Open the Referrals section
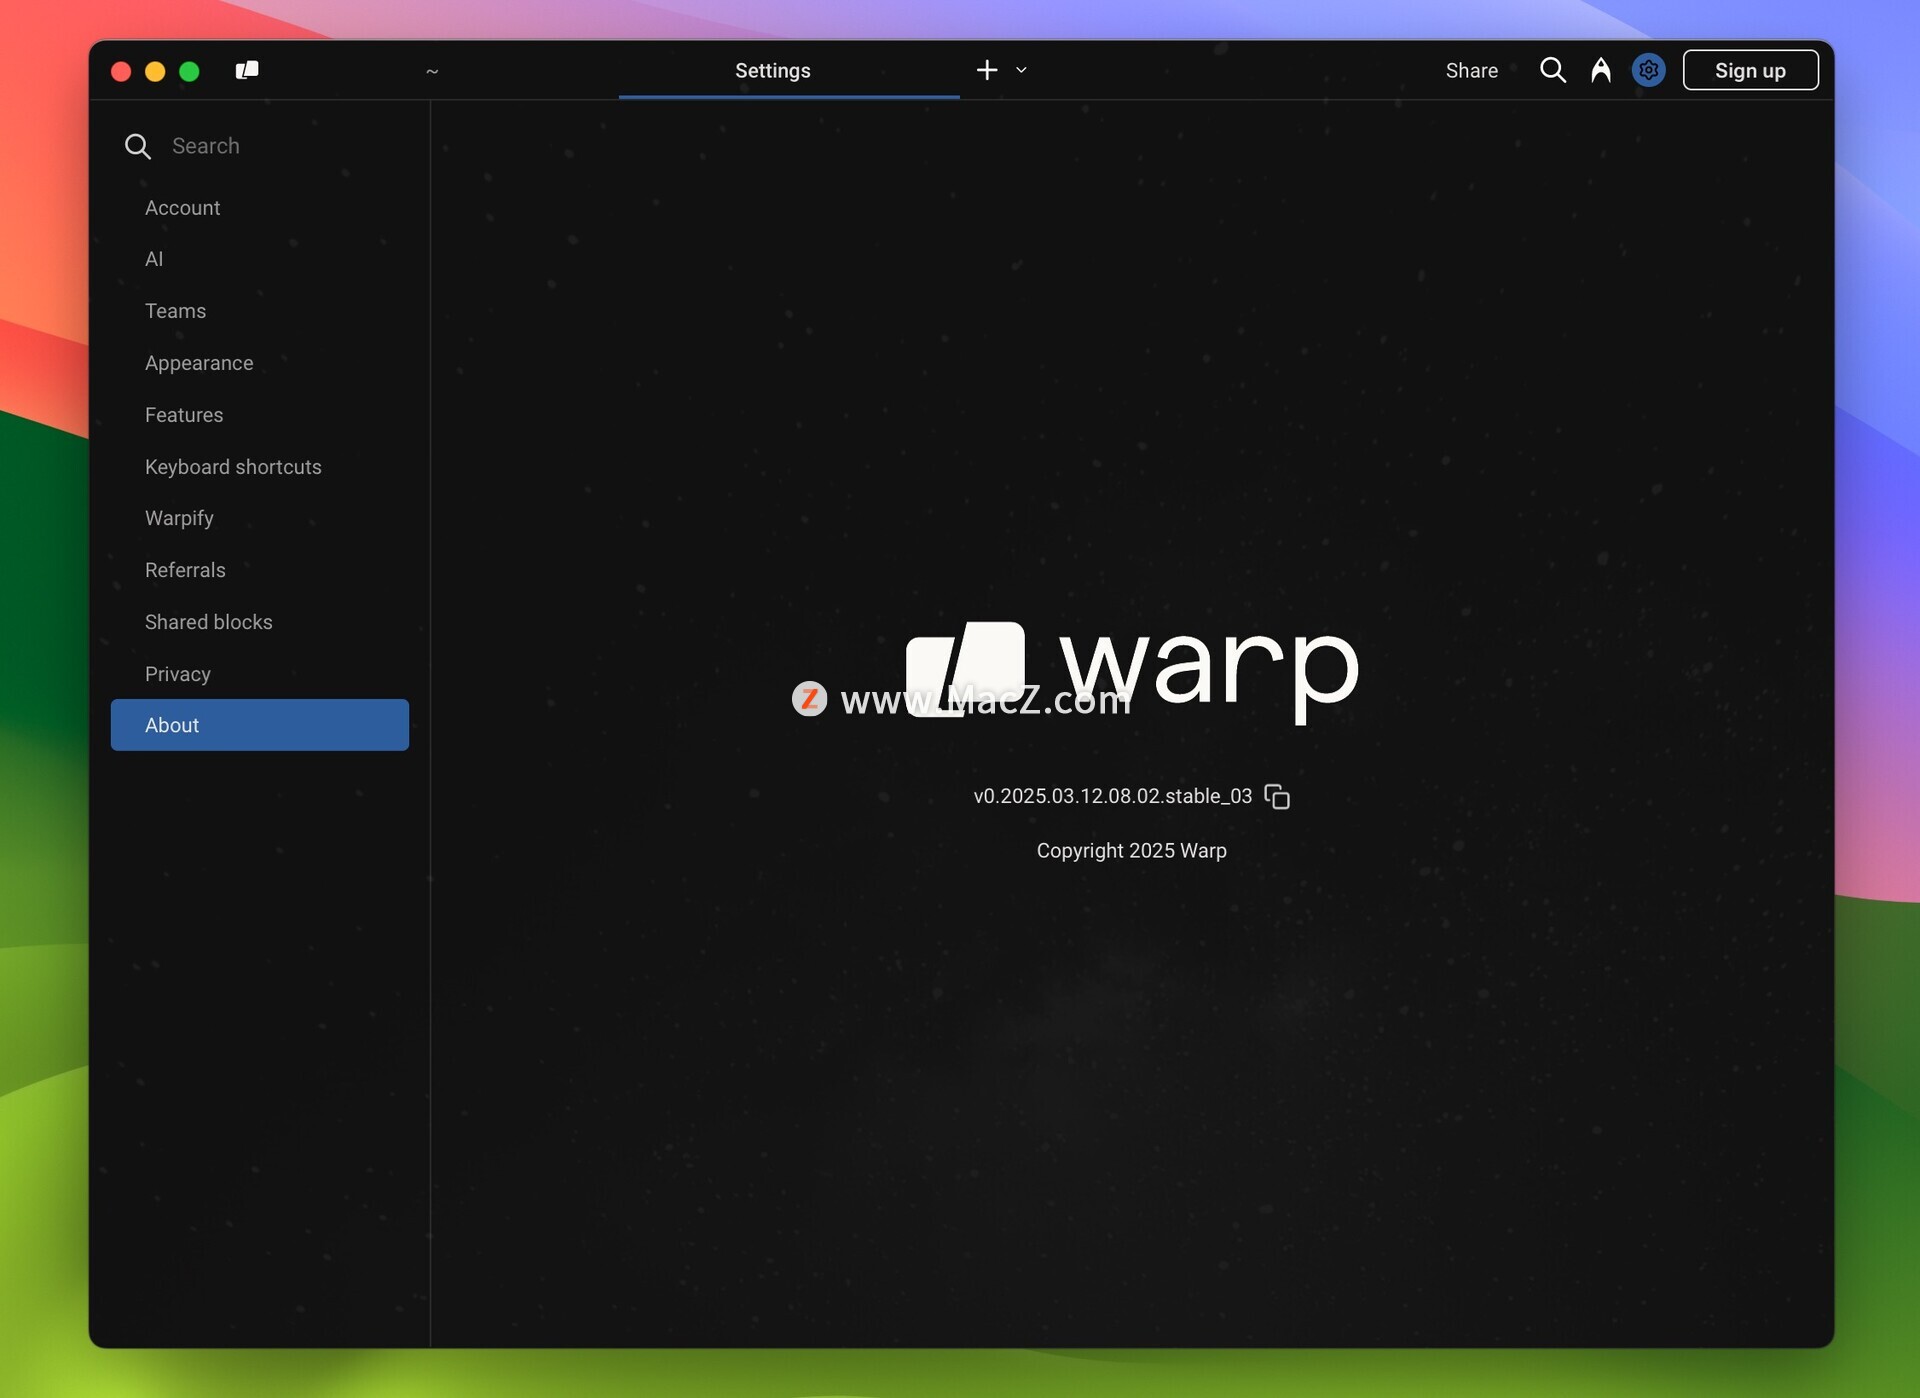This screenshot has width=1920, height=1398. [x=260, y=570]
